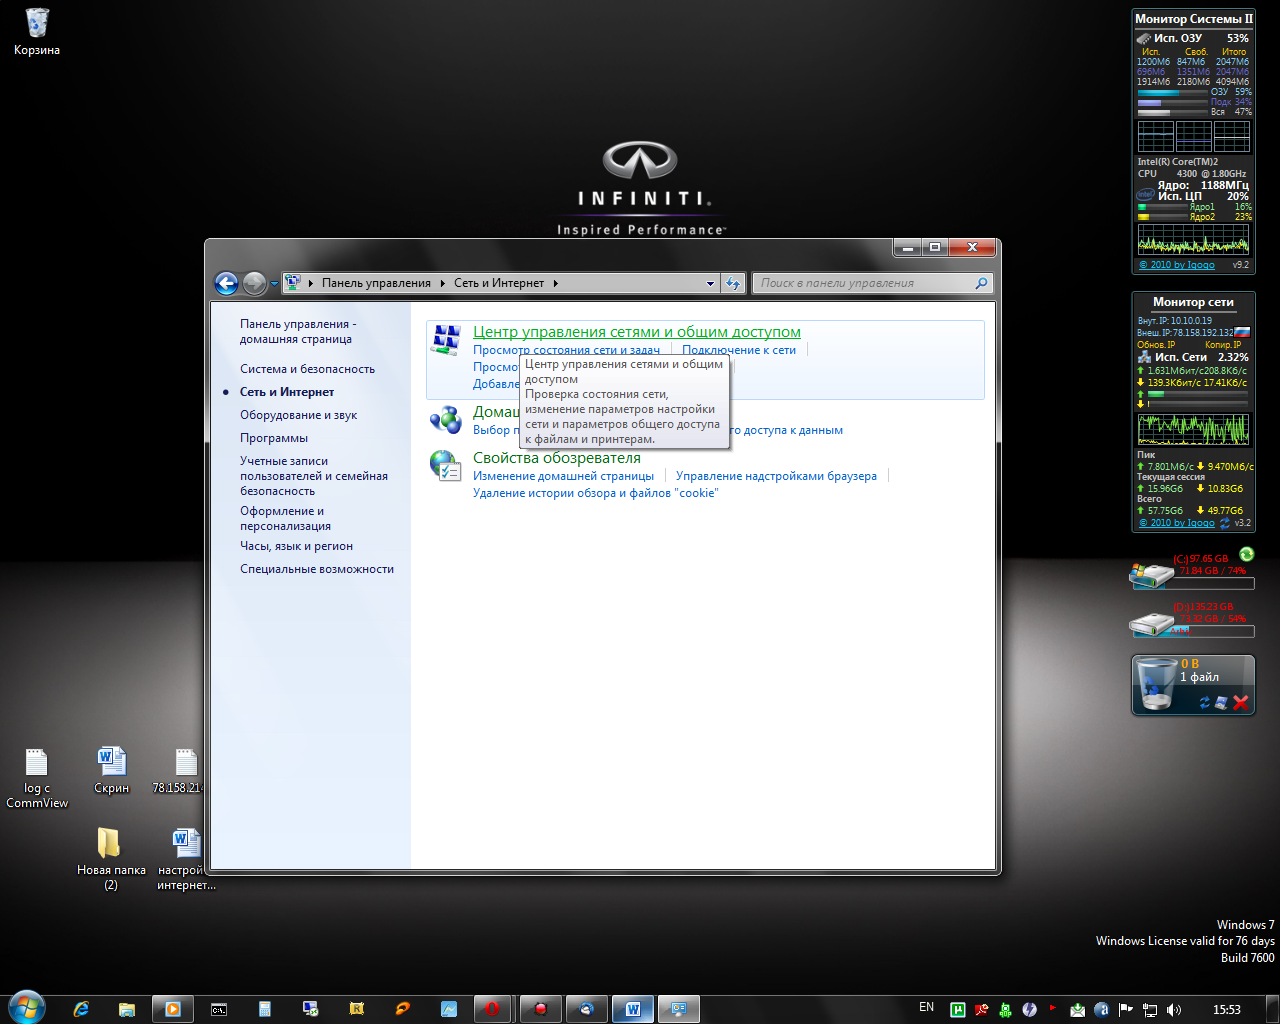This screenshot has height=1024, width=1280.
Task: Click Подключение к сети link
Action: click(x=739, y=350)
